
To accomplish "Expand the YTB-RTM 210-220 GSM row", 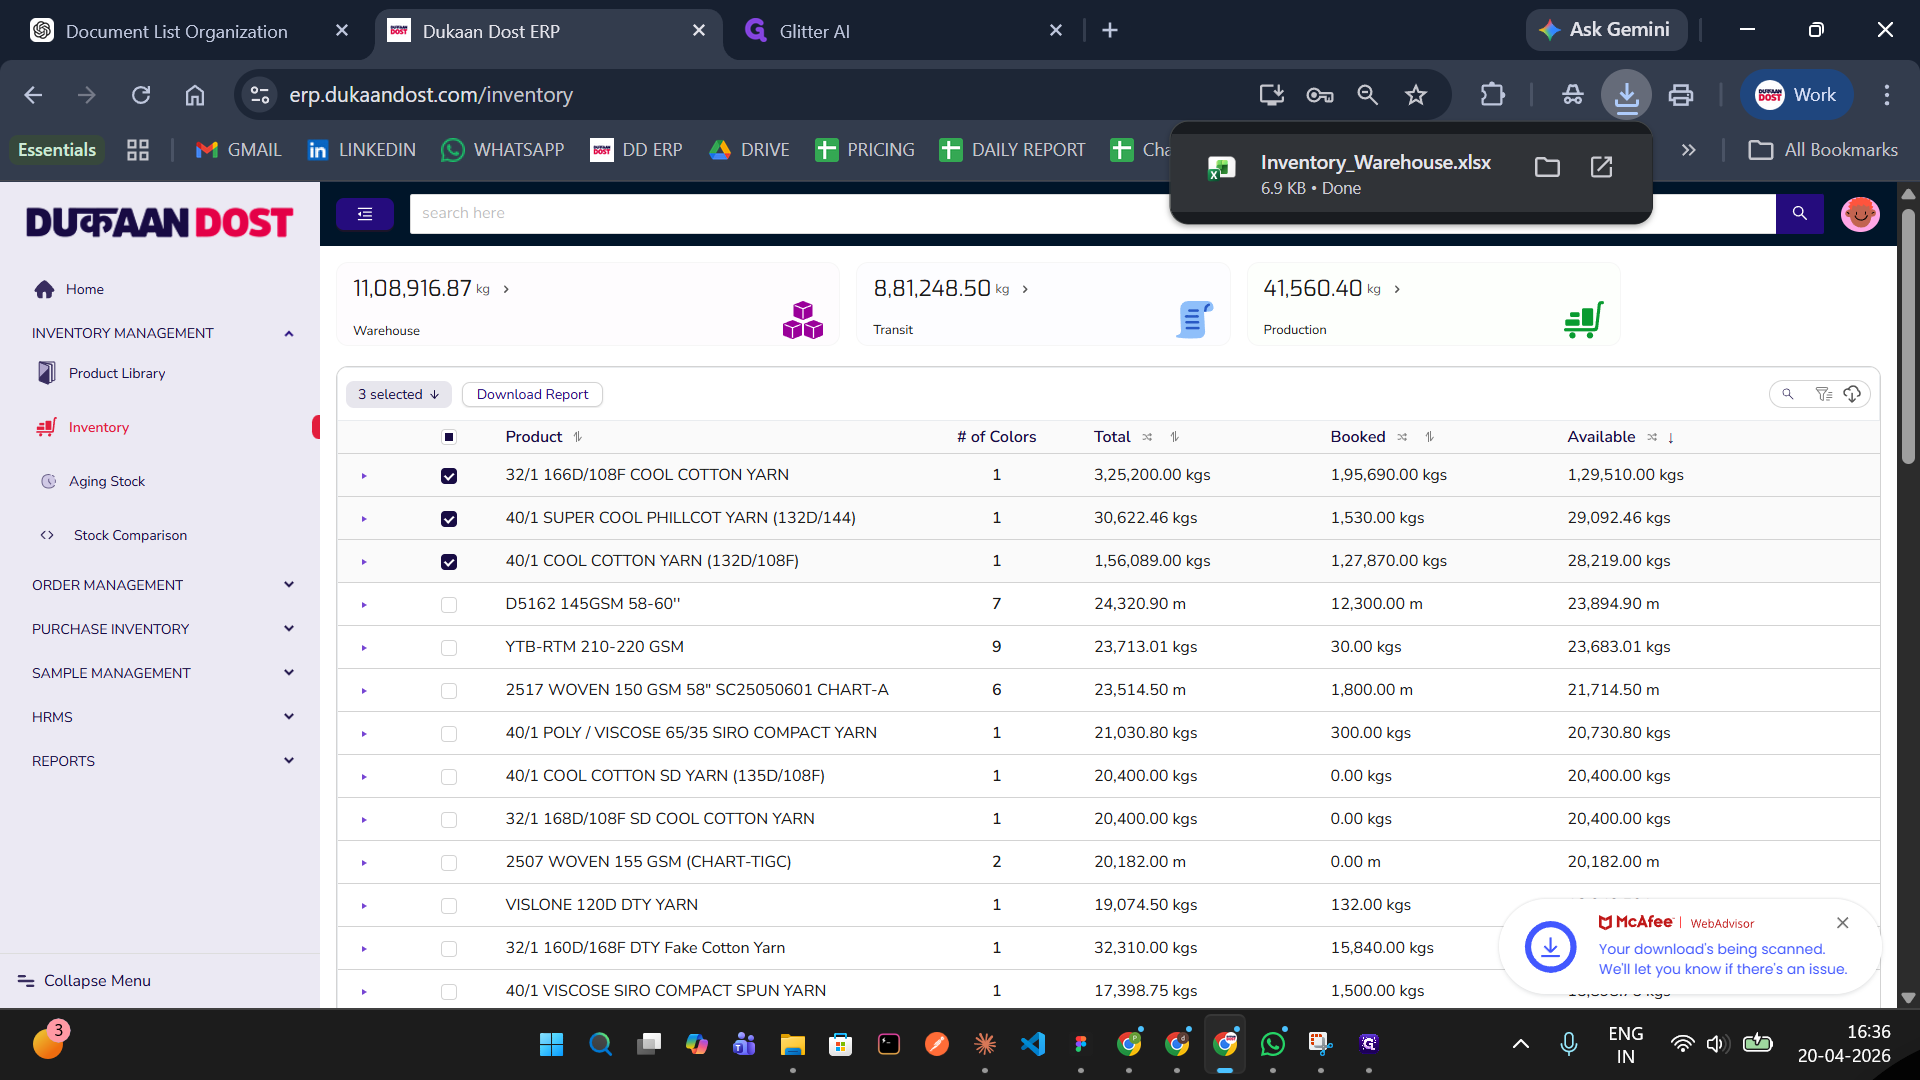I will tap(364, 648).
